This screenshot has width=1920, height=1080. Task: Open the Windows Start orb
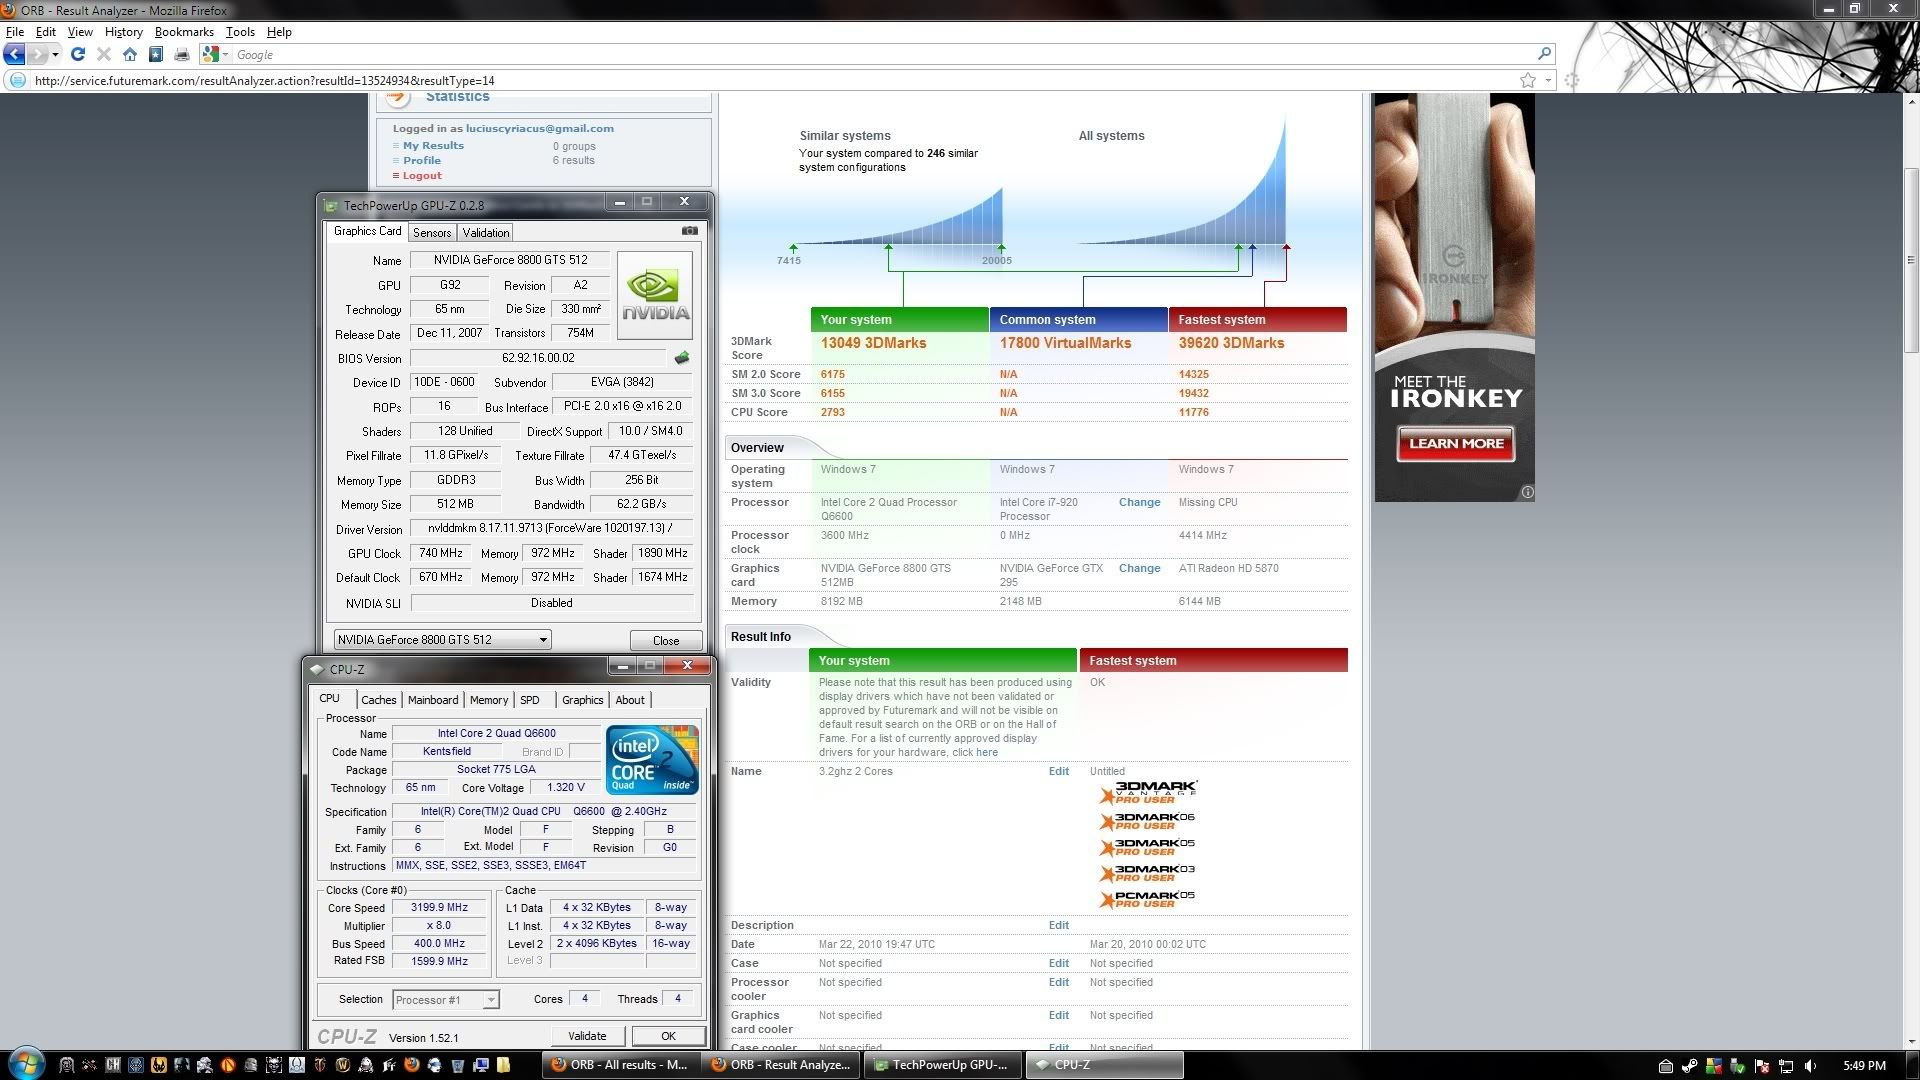click(26, 1064)
